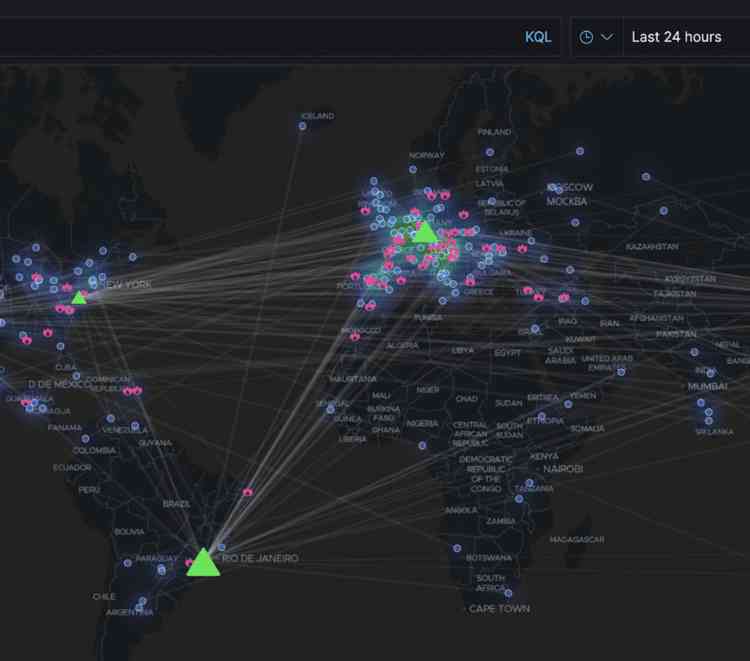Click the blue marker at Senegal

(331, 409)
